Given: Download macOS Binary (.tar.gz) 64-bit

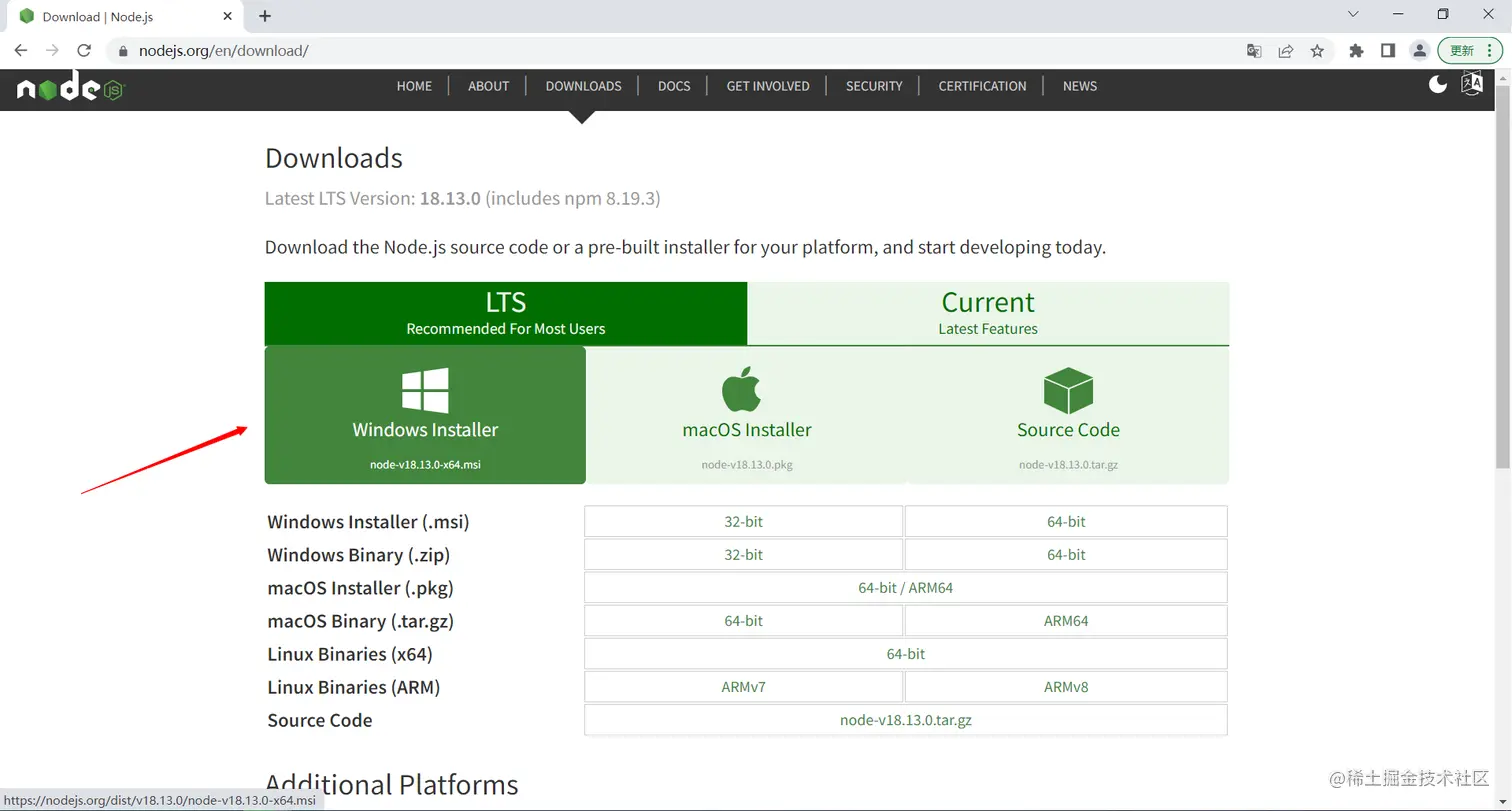Looking at the screenshot, I should pos(744,621).
